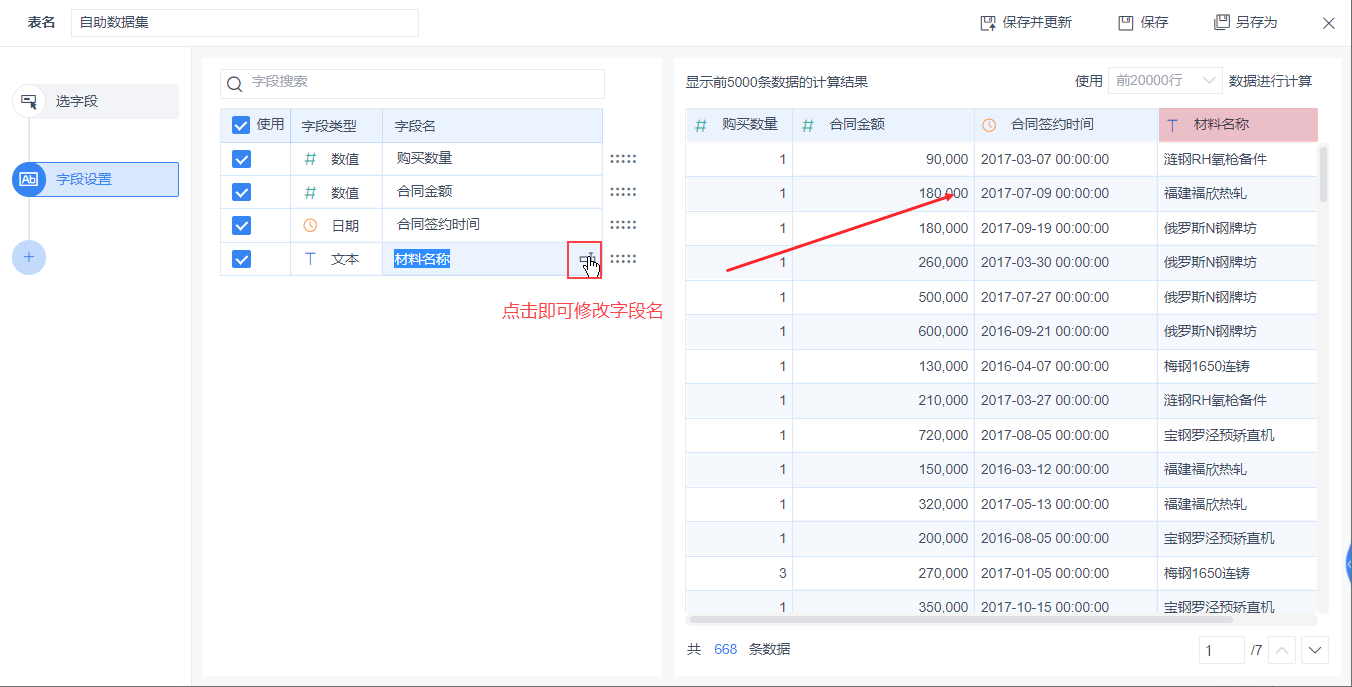1352x687 pixels.
Task: Click the drag handle of 购买数量 row
Action: pos(623,159)
